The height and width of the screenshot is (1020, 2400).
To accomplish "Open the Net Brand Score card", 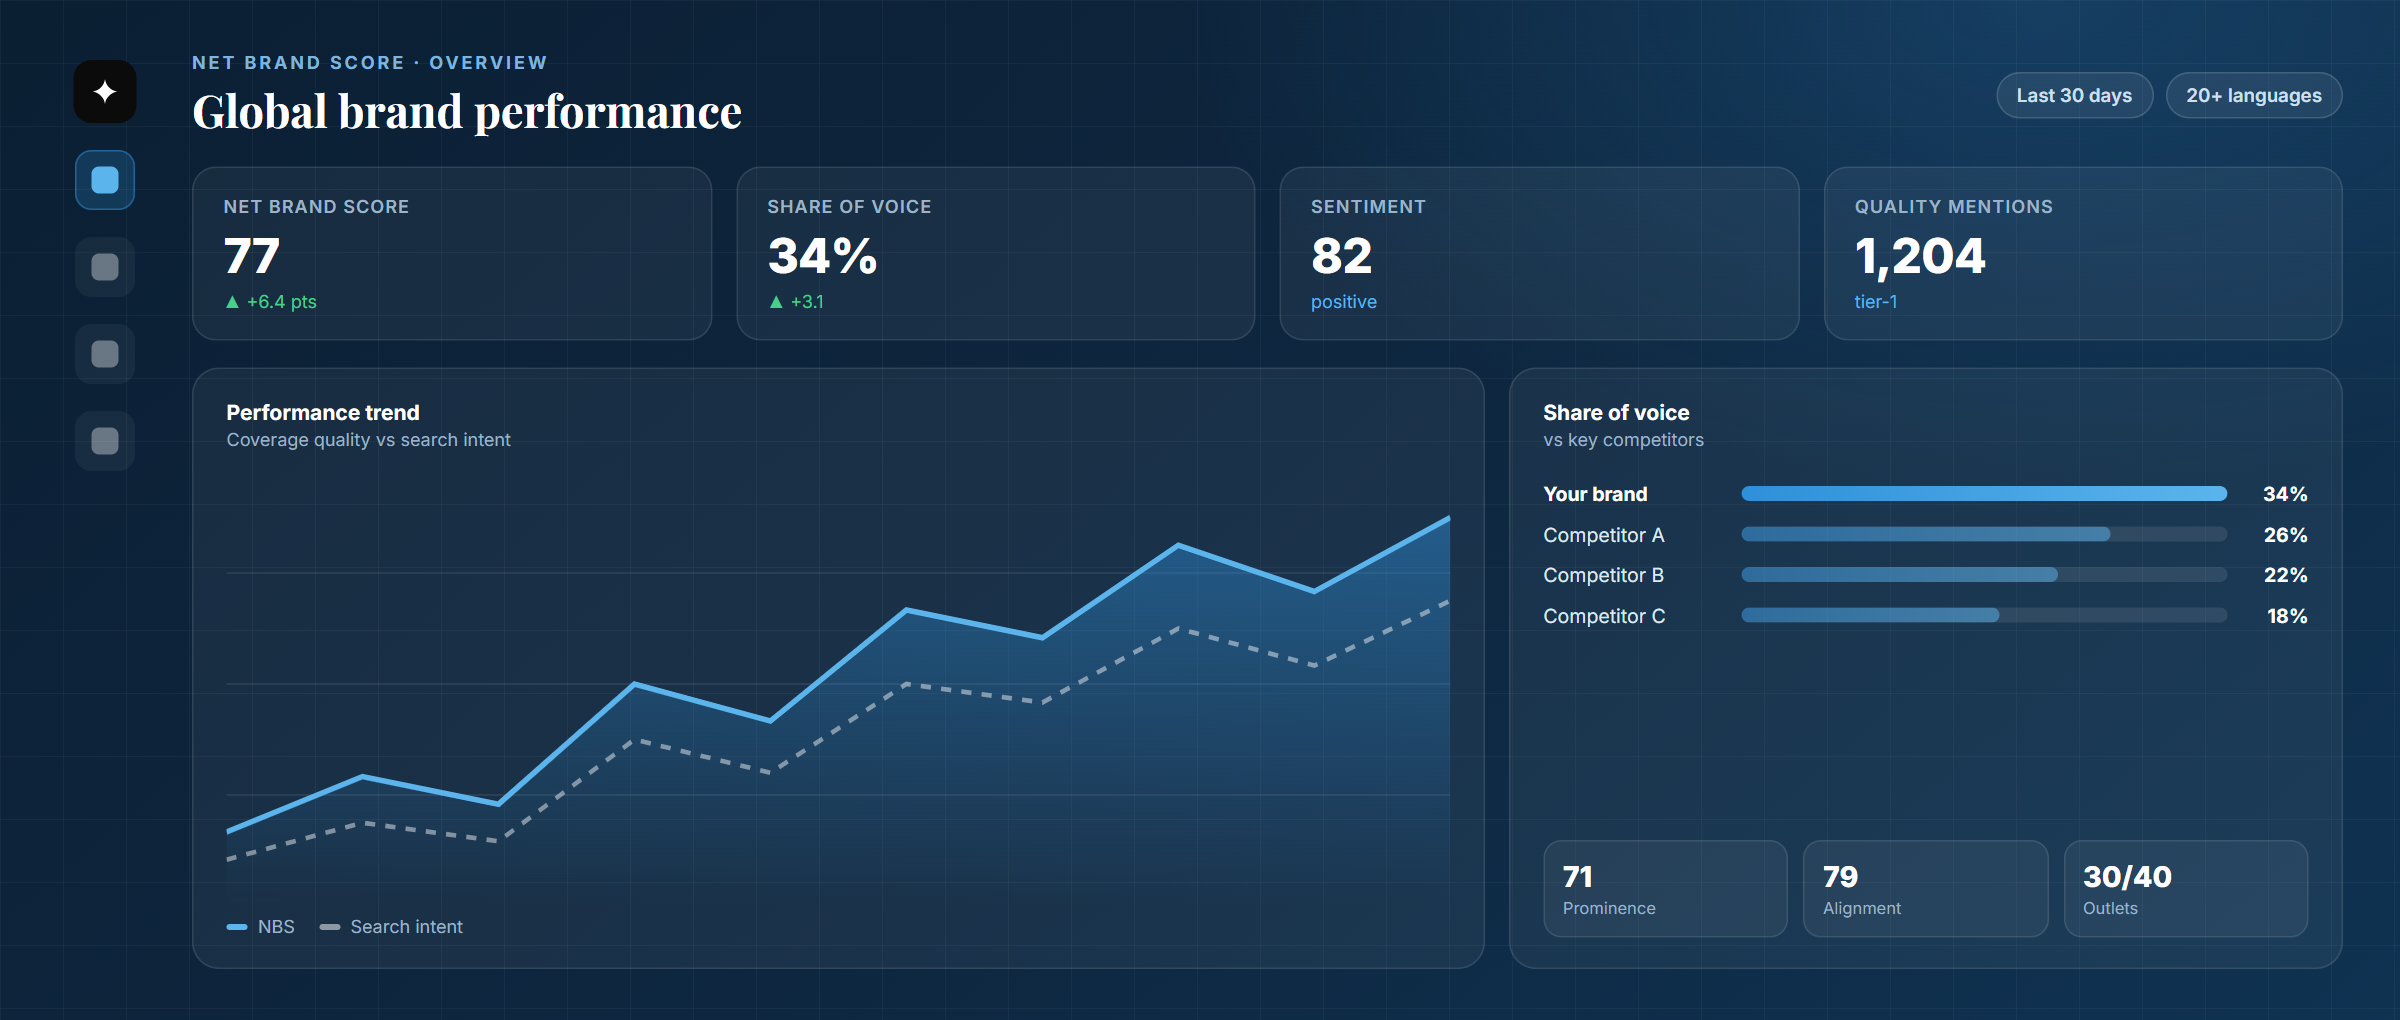I will (452, 253).
